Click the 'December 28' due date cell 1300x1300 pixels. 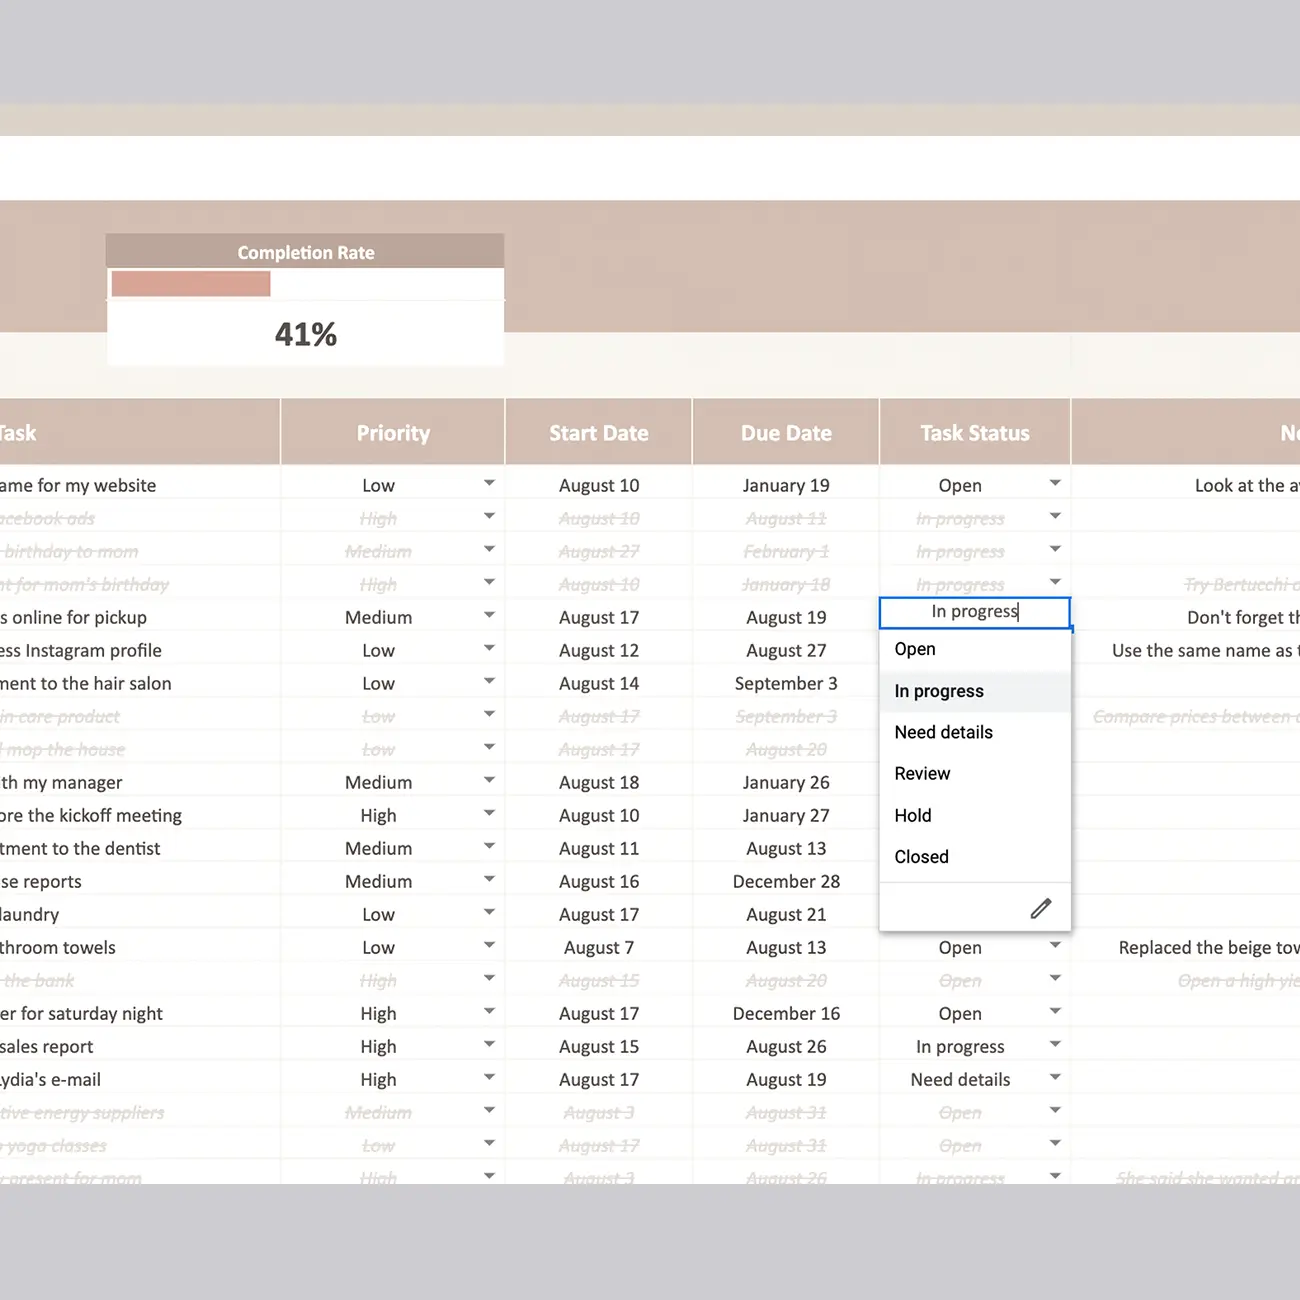click(x=786, y=882)
